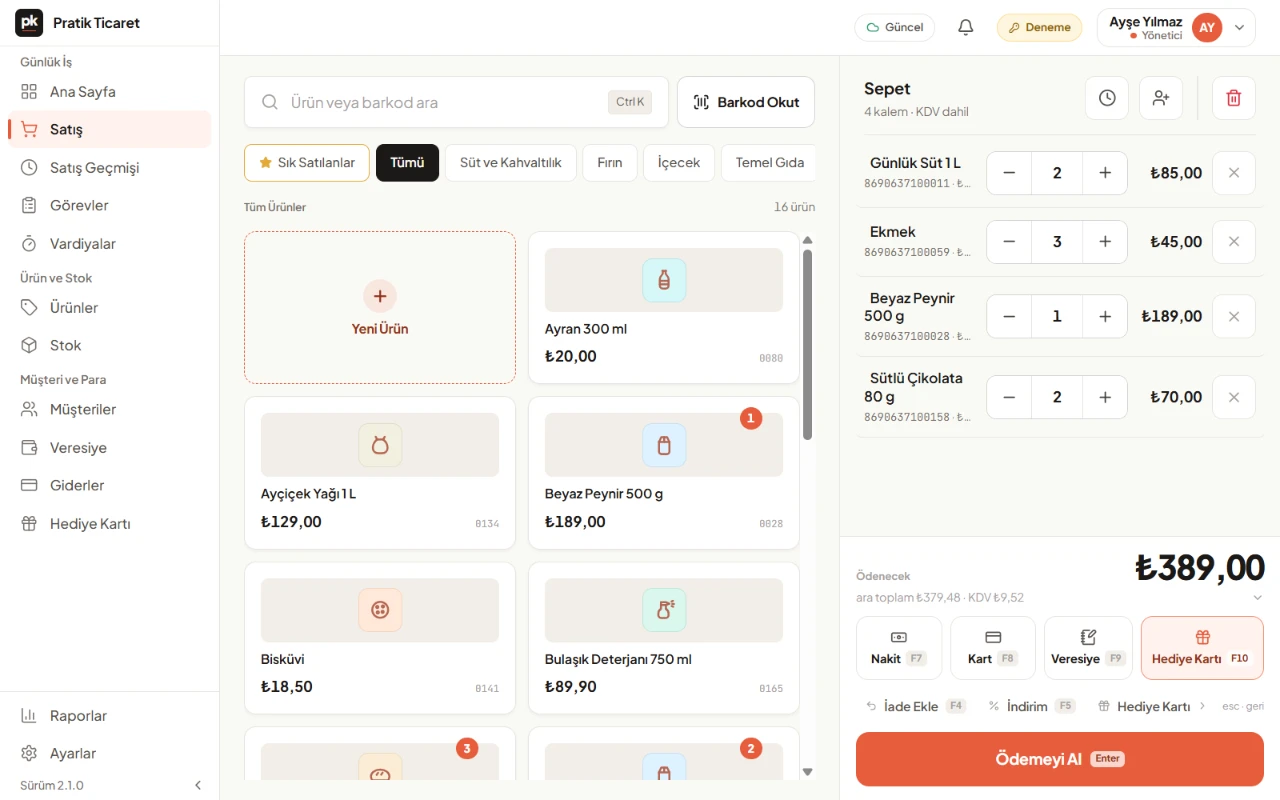
Task: Click the product list scrollbar
Action: (x=807, y=343)
